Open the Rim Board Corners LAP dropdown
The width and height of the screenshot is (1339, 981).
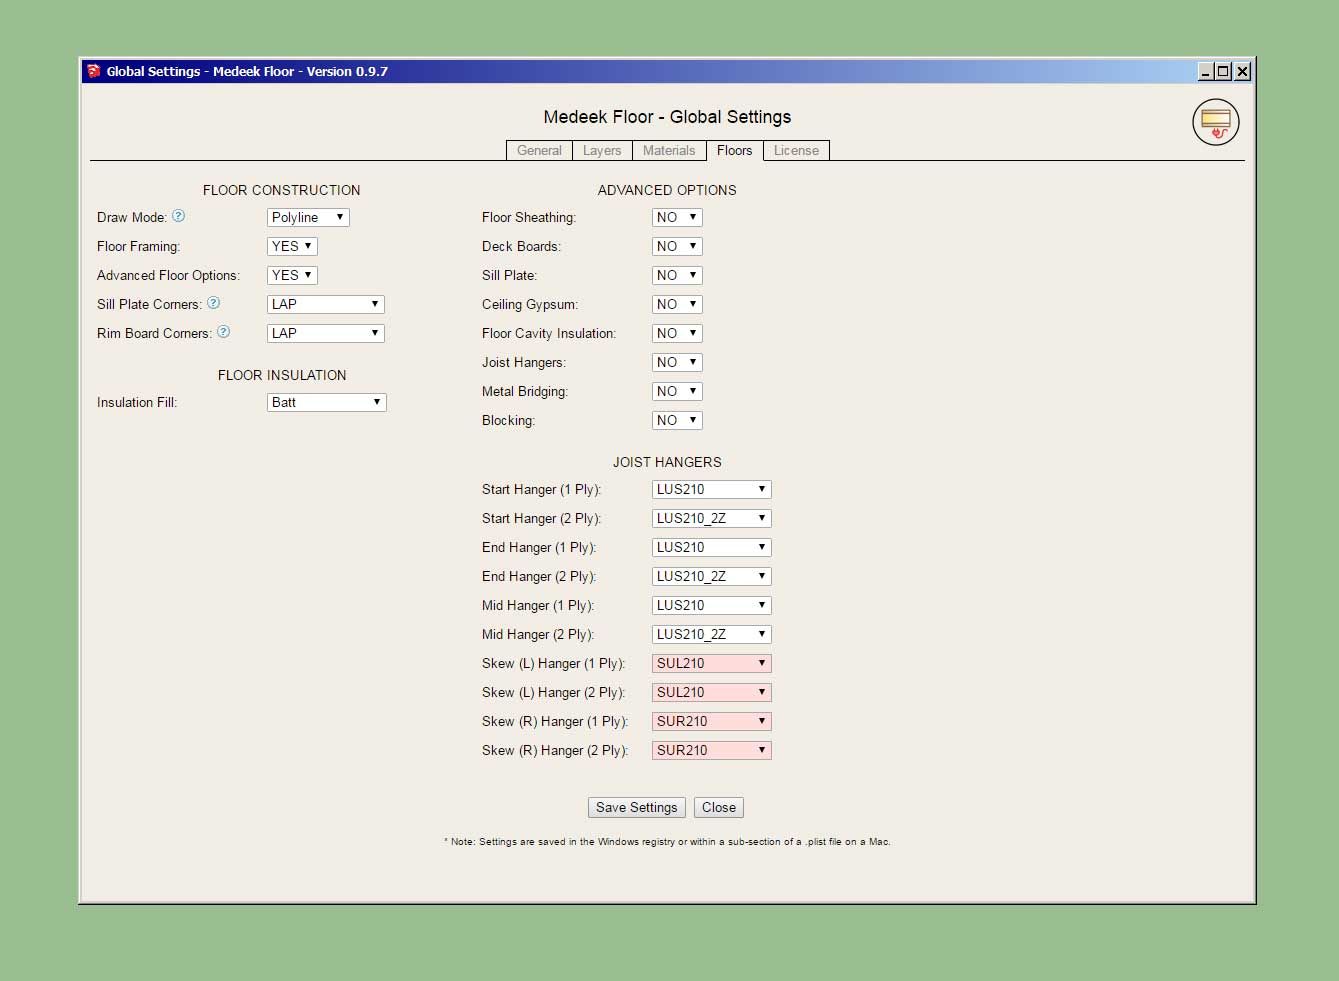[325, 333]
